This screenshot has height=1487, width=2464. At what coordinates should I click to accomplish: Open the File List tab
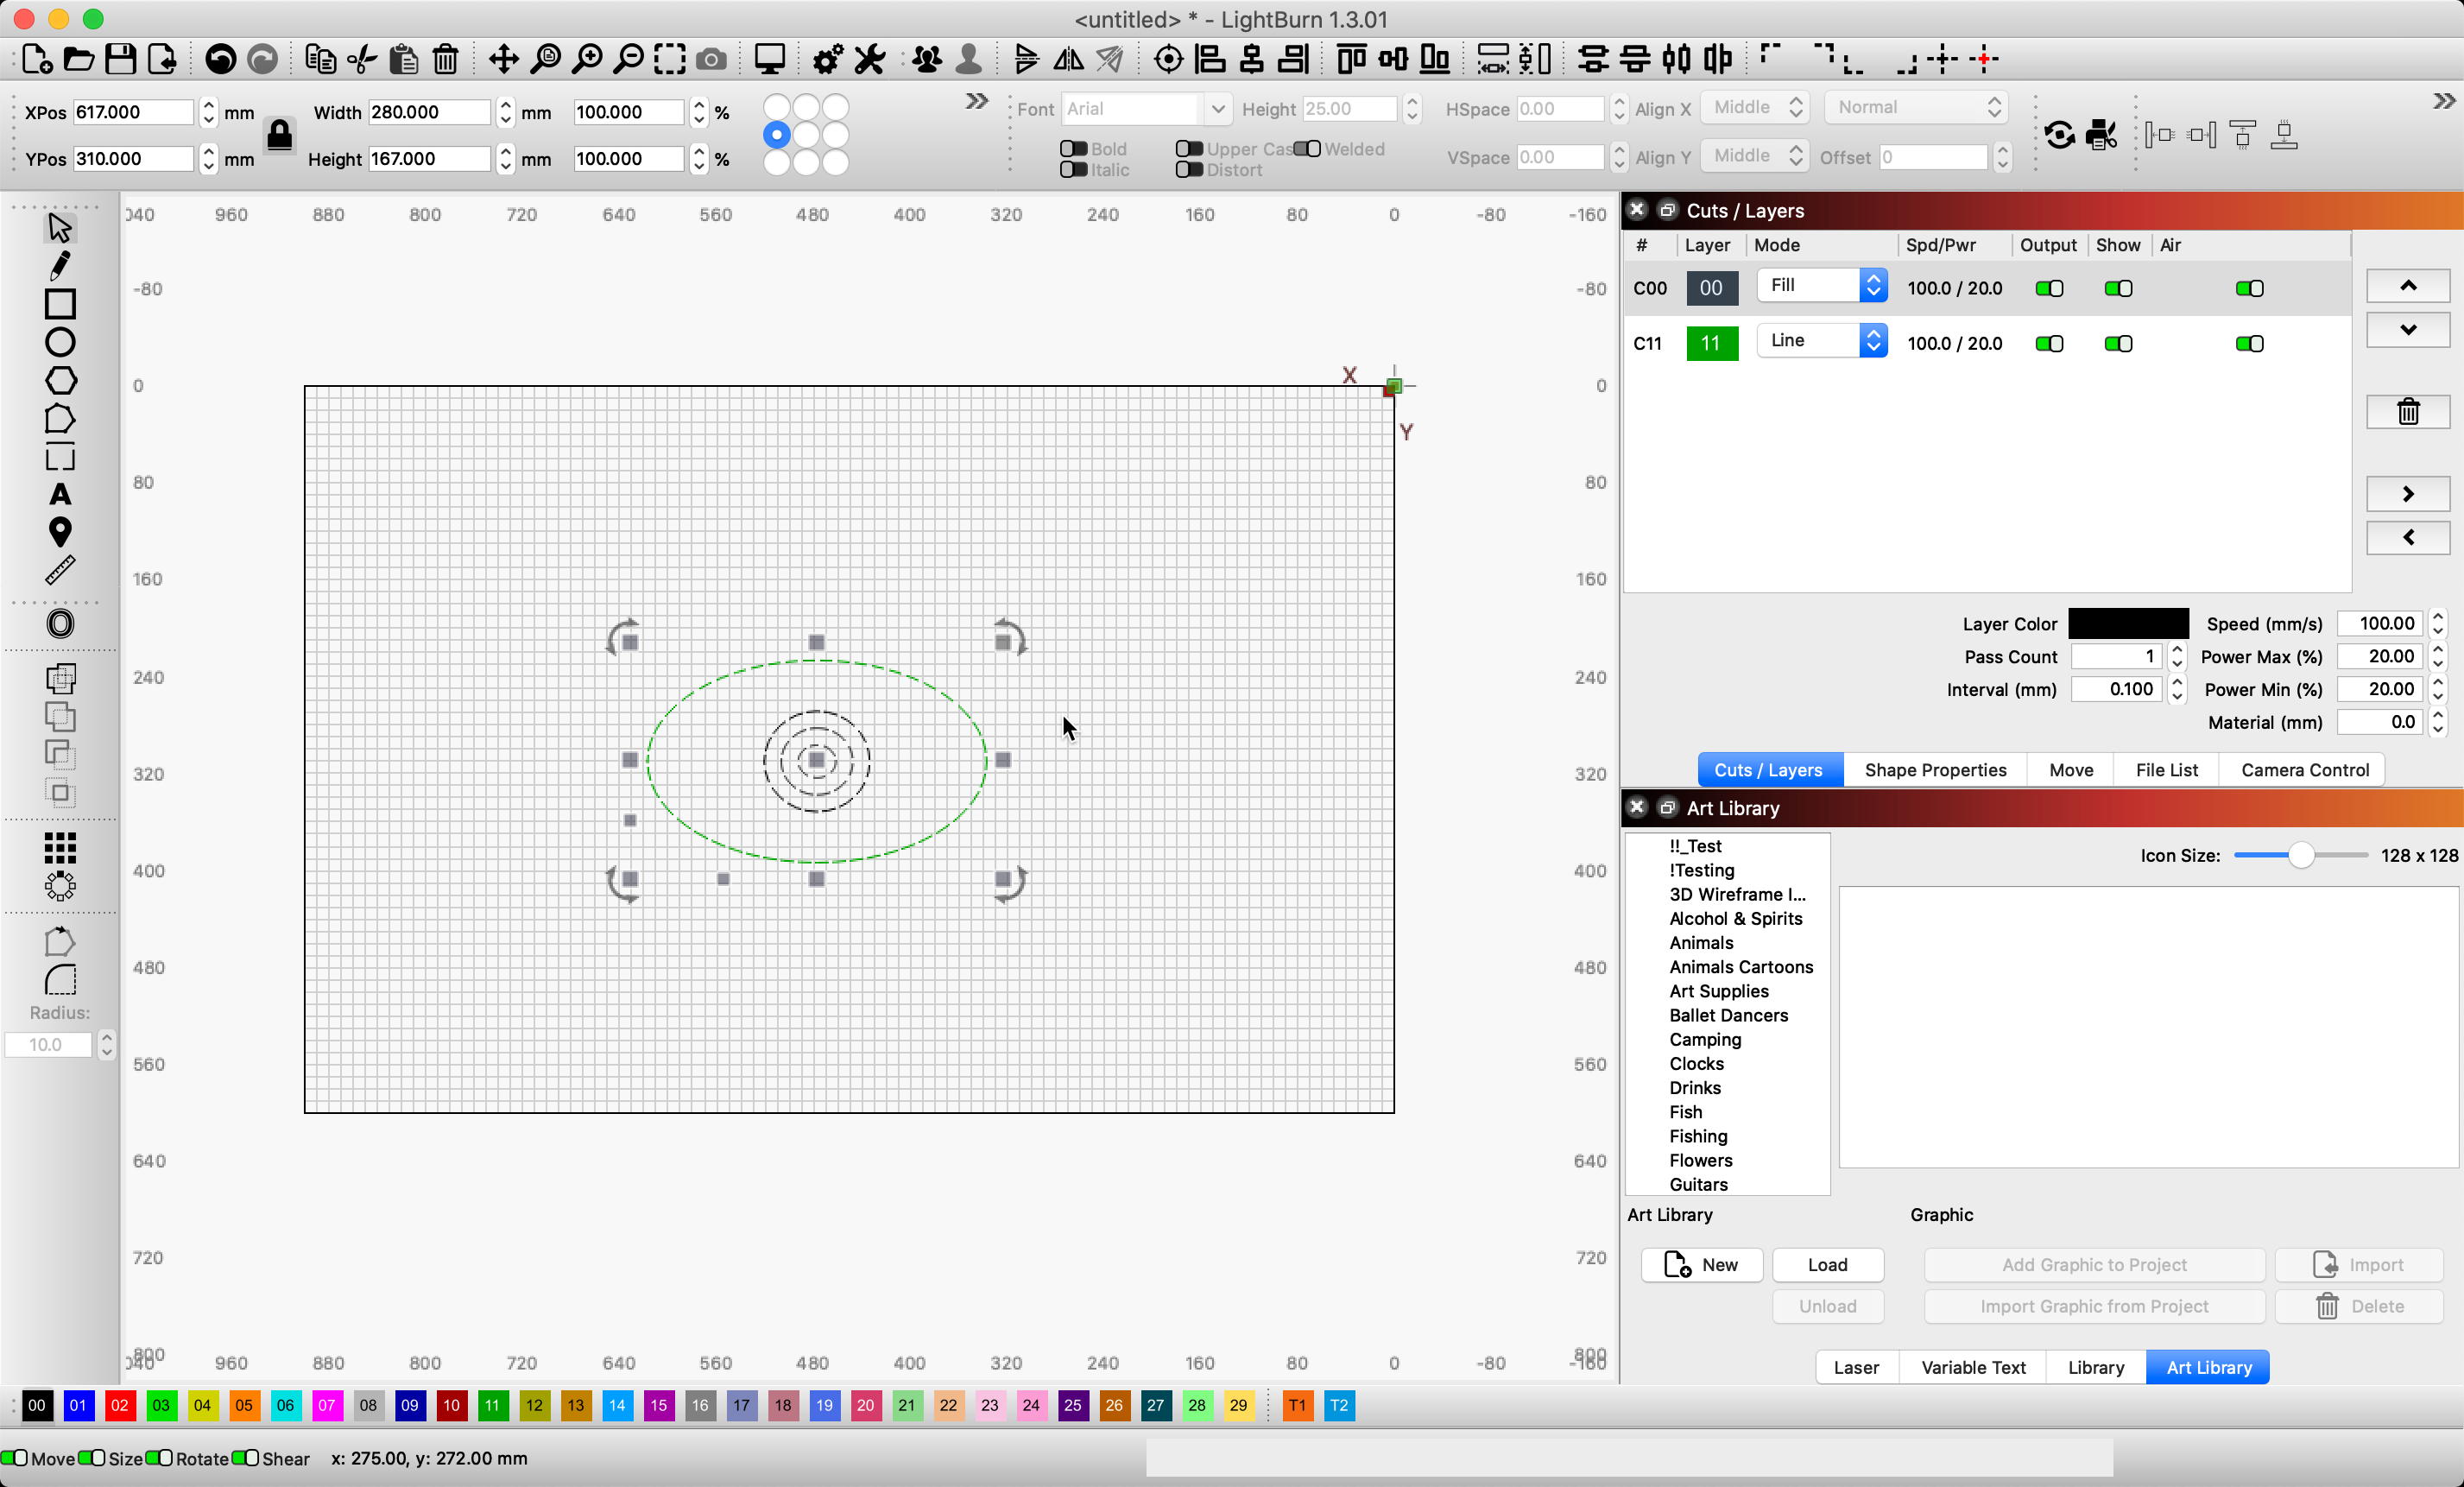[x=2166, y=770]
